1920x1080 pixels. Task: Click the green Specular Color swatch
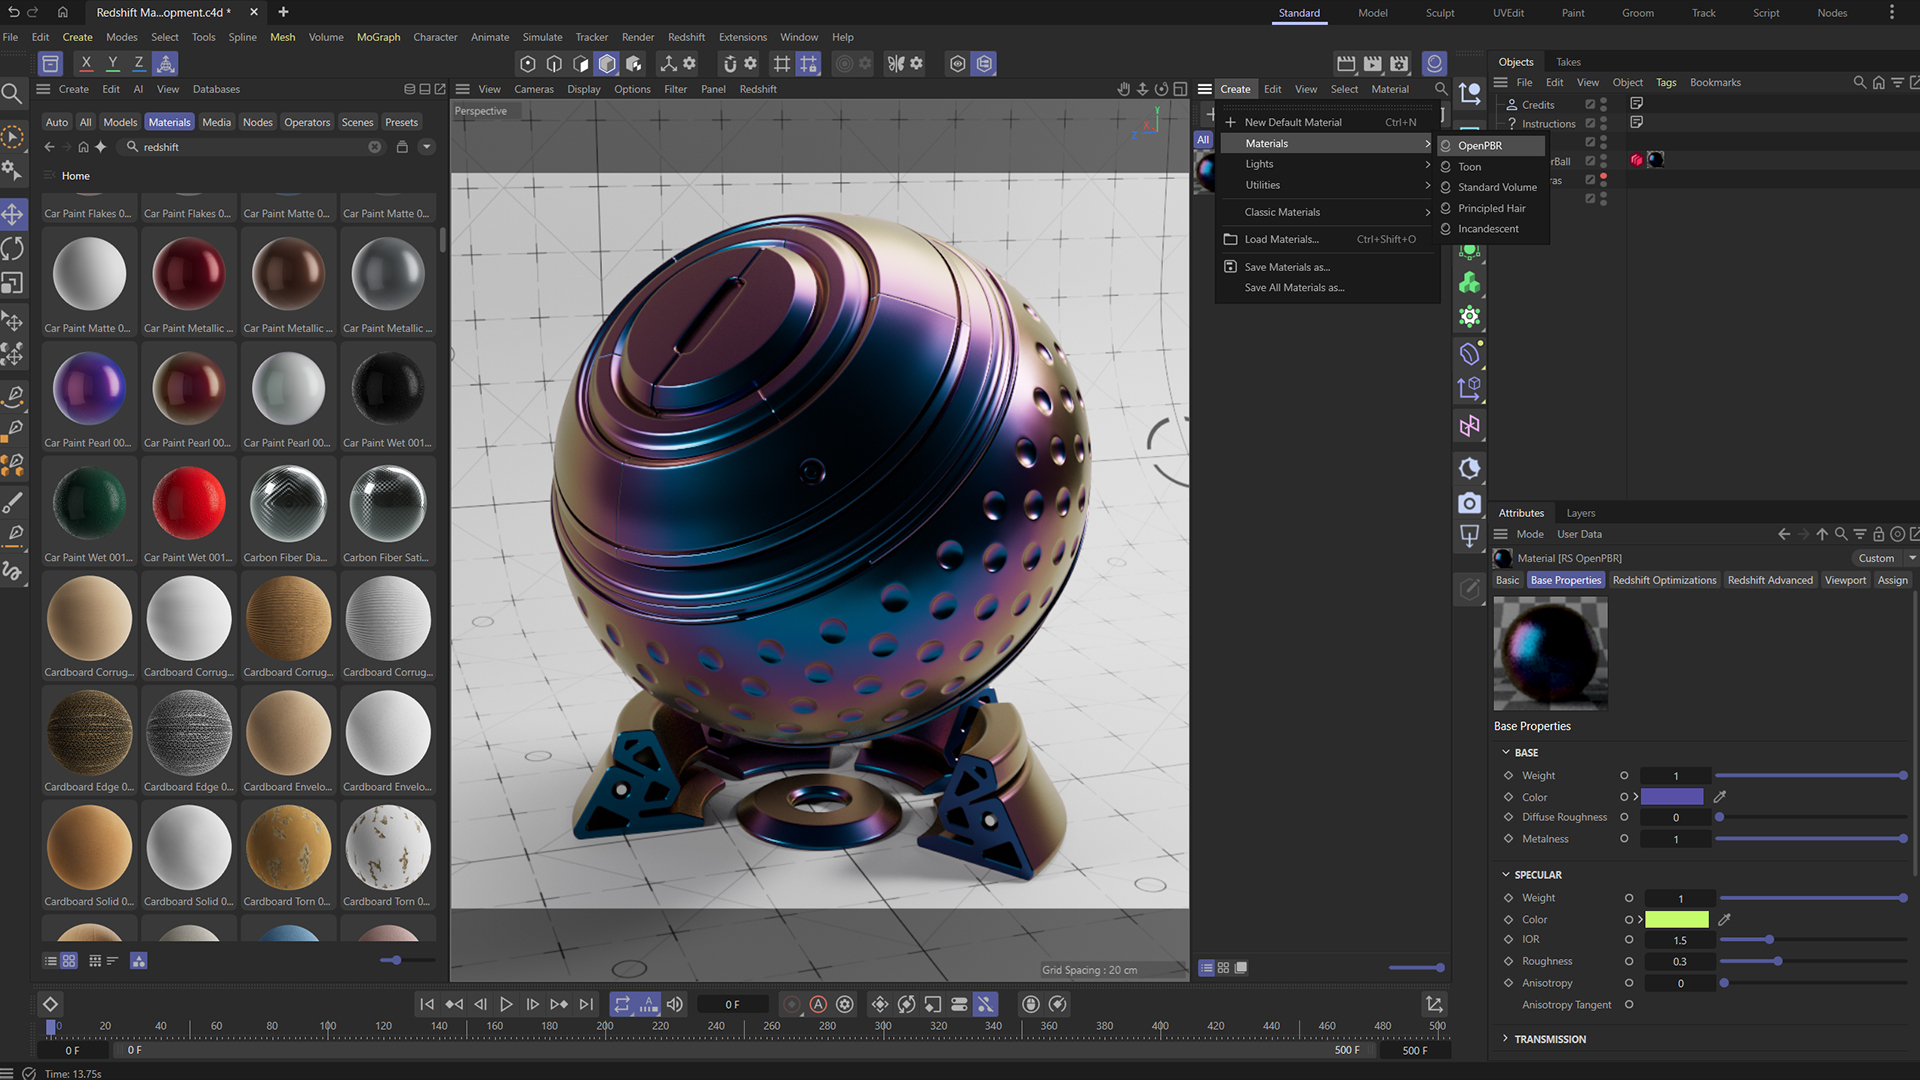click(1677, 919)
